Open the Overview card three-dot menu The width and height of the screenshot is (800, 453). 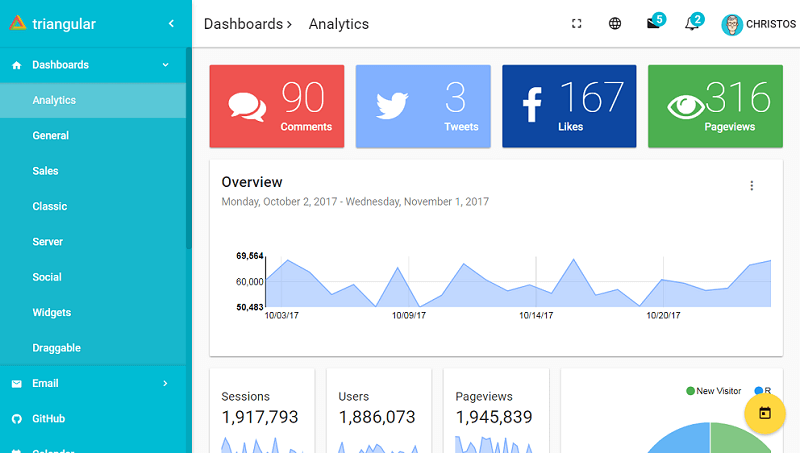tap(752, 186)
